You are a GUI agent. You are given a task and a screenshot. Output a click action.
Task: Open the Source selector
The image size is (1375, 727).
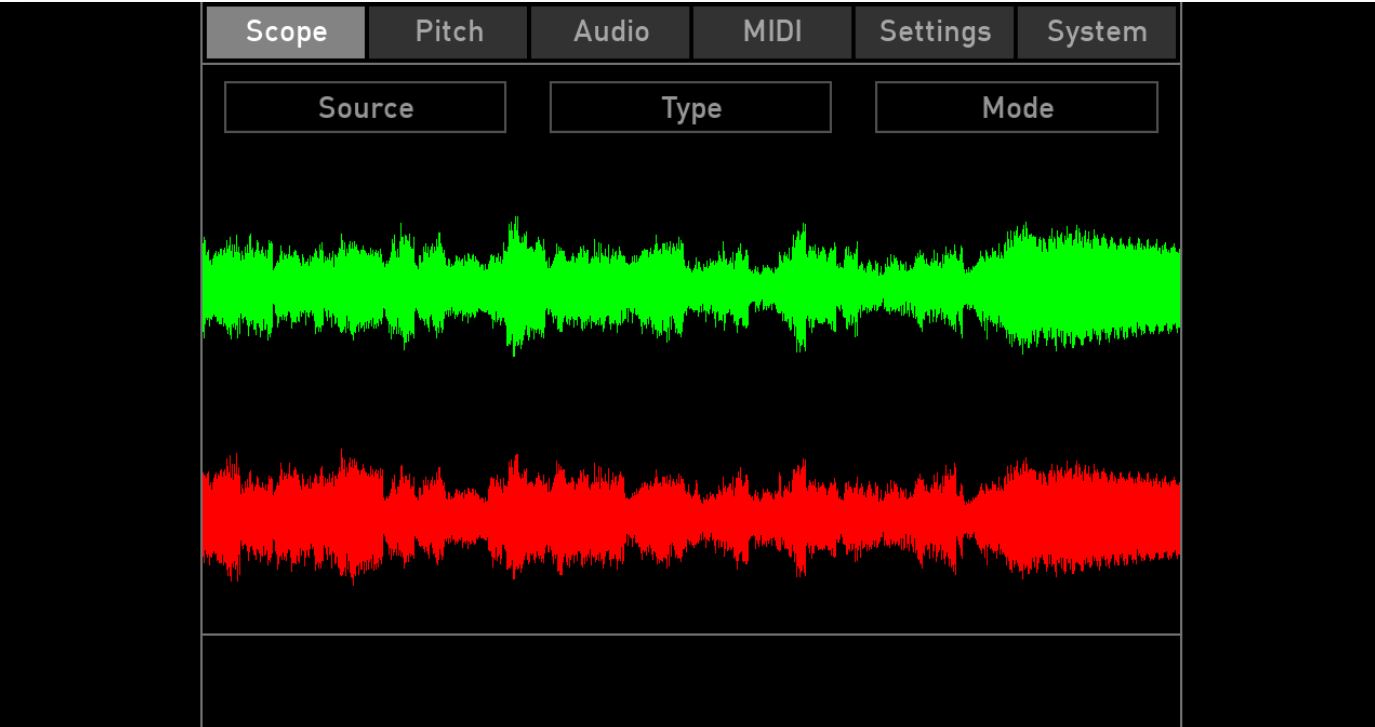tap(365, 107)
